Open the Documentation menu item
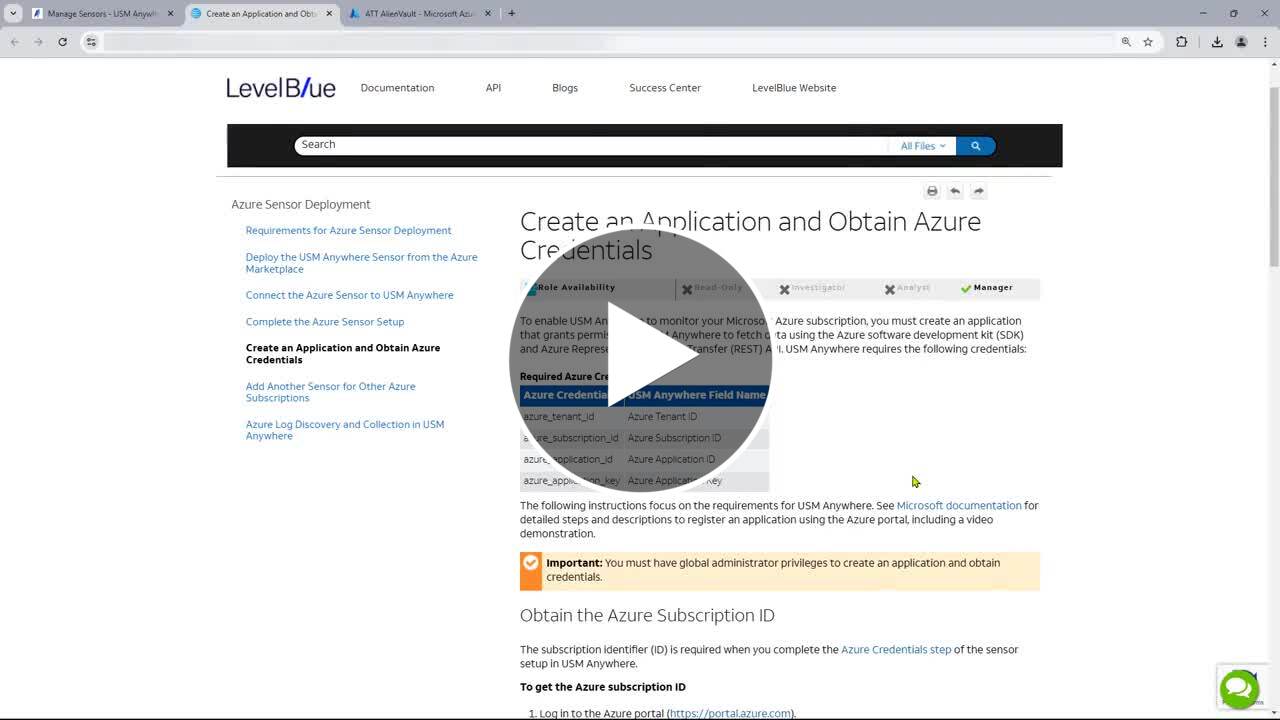Image resolution: width=1280 pixels, height=720 pixels. (397, 88)
